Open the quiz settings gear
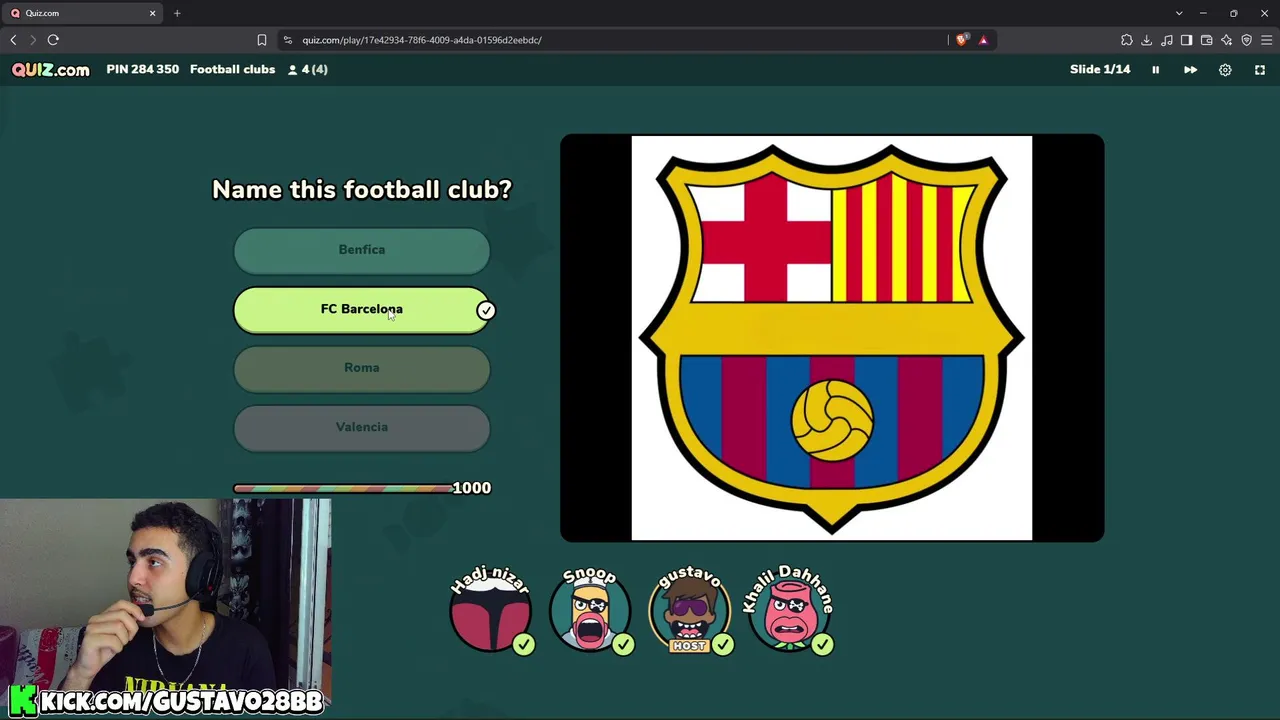The width and height of the screenshot is (1280, 720). (1225, 70)
